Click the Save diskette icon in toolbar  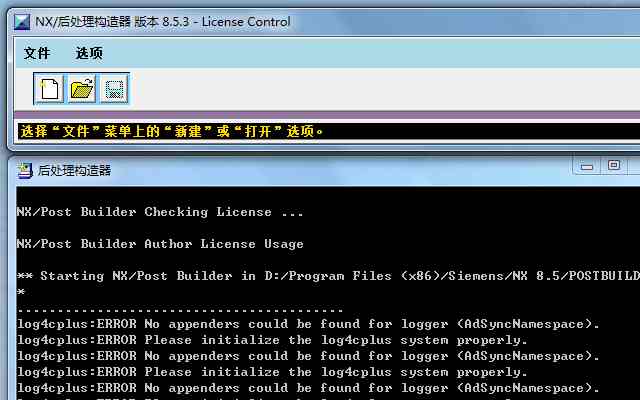coord(114,89)
